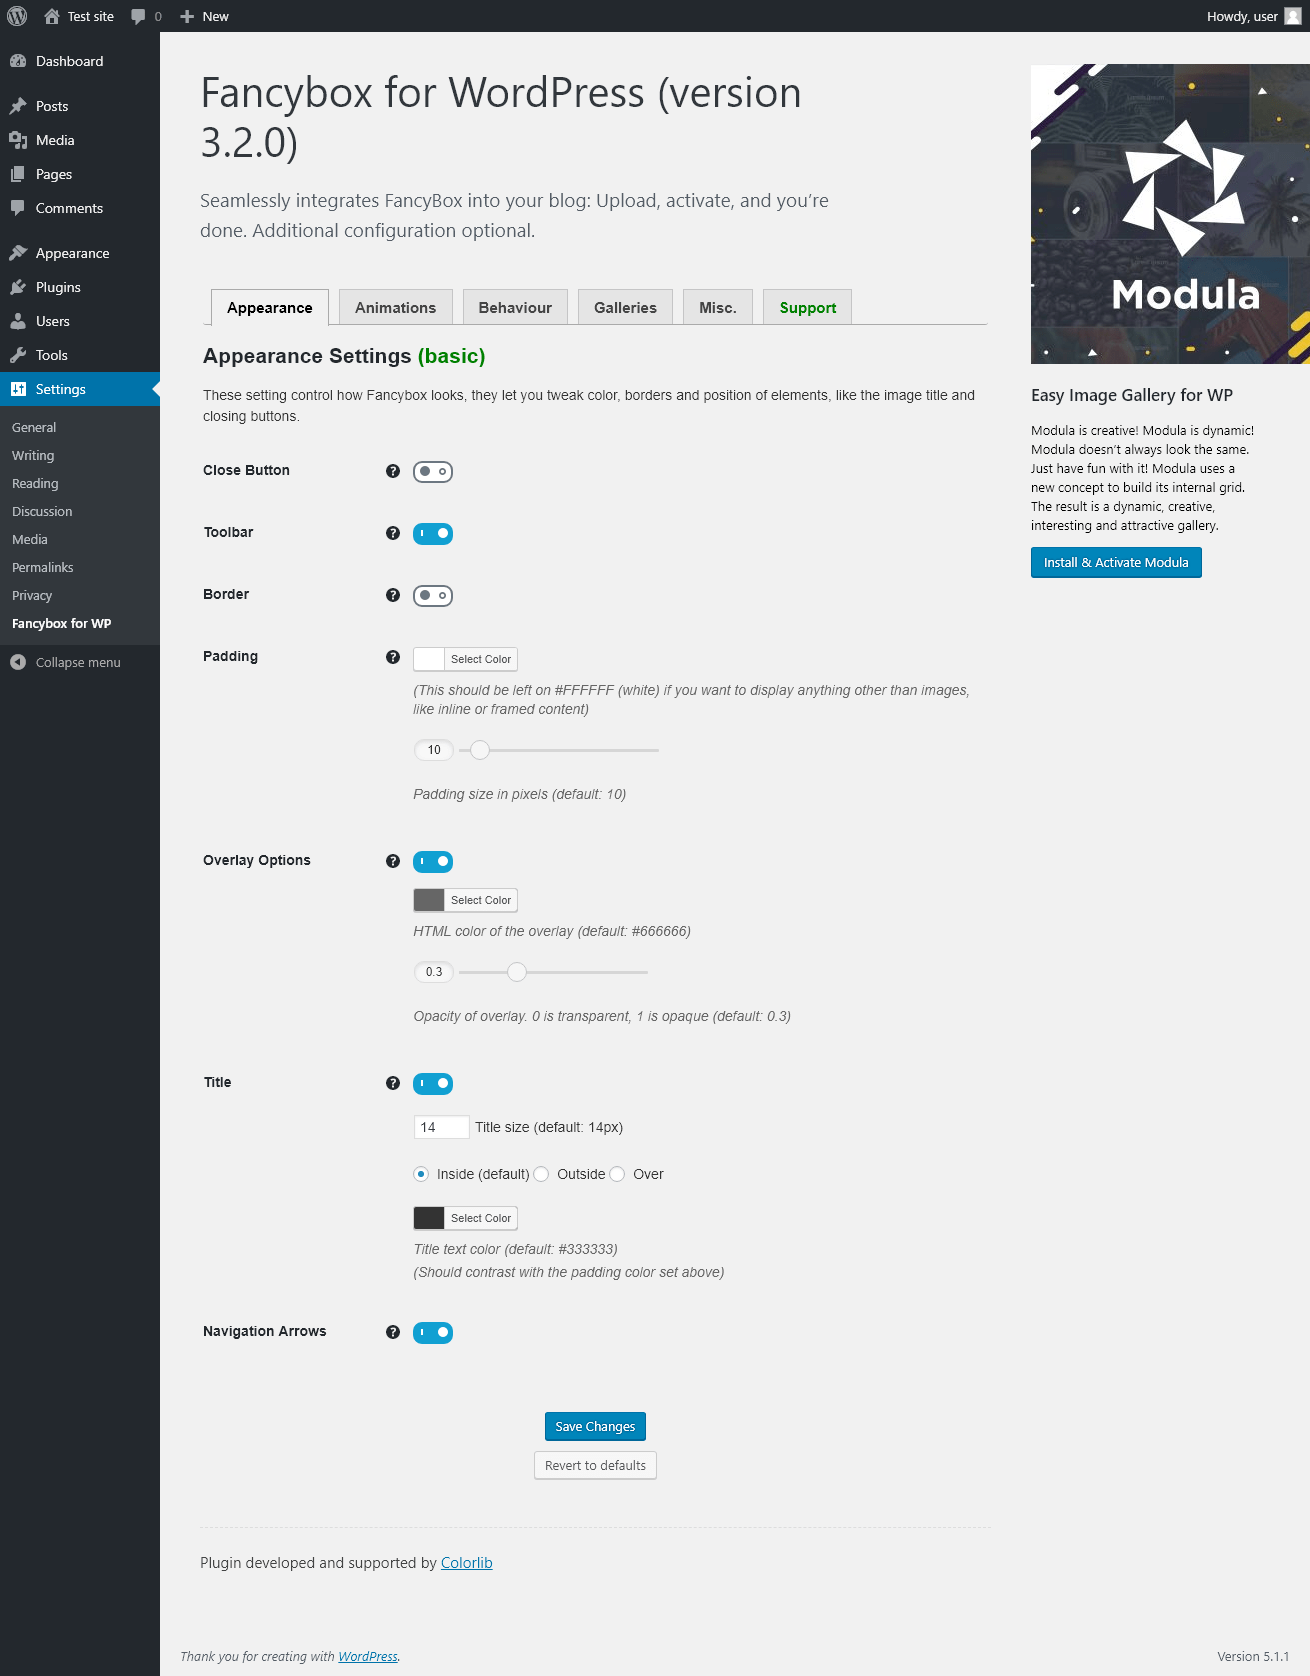Image resolution: width=1310 pixels, height=1676 pixels.
Task: Turn off the Title toggle
Action: [x=433, y=1083]
